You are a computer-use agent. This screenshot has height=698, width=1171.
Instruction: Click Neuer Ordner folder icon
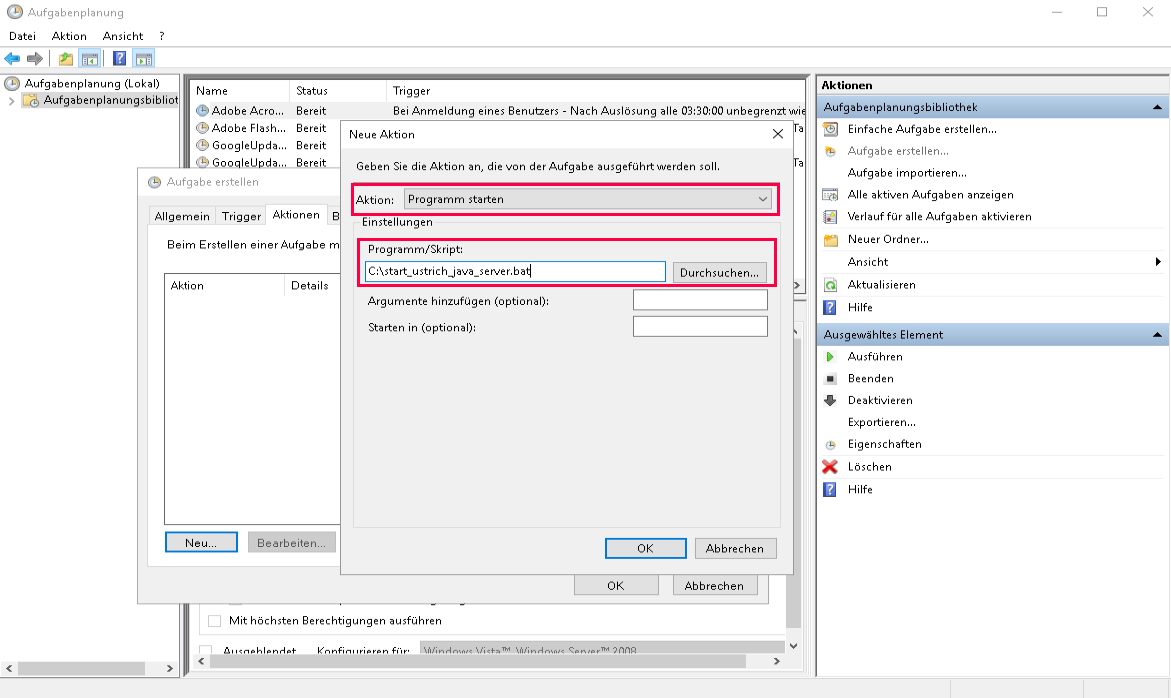829,240
